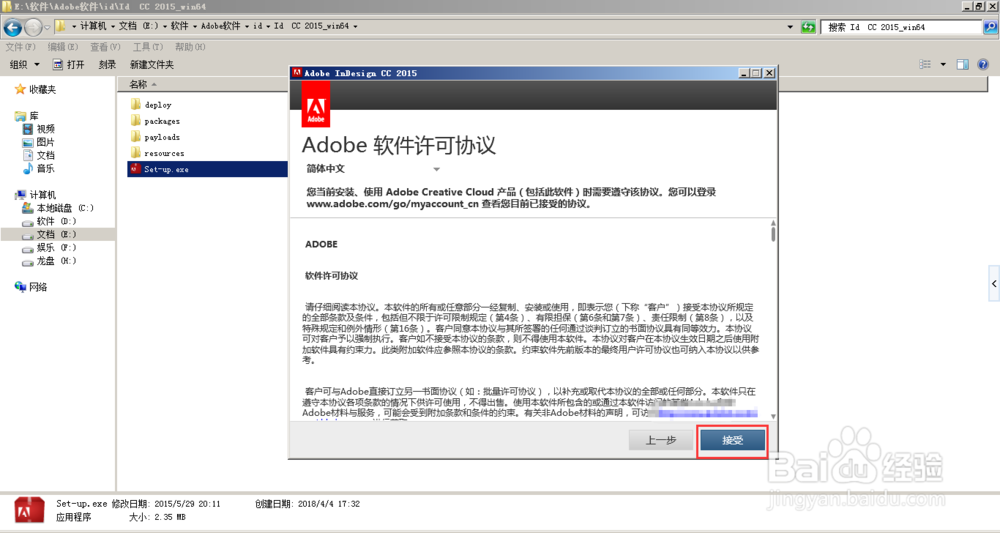The width and height of the screenshot is (1000, 533).
Task: Click the Explorer help icon
Action: (983, 64)
